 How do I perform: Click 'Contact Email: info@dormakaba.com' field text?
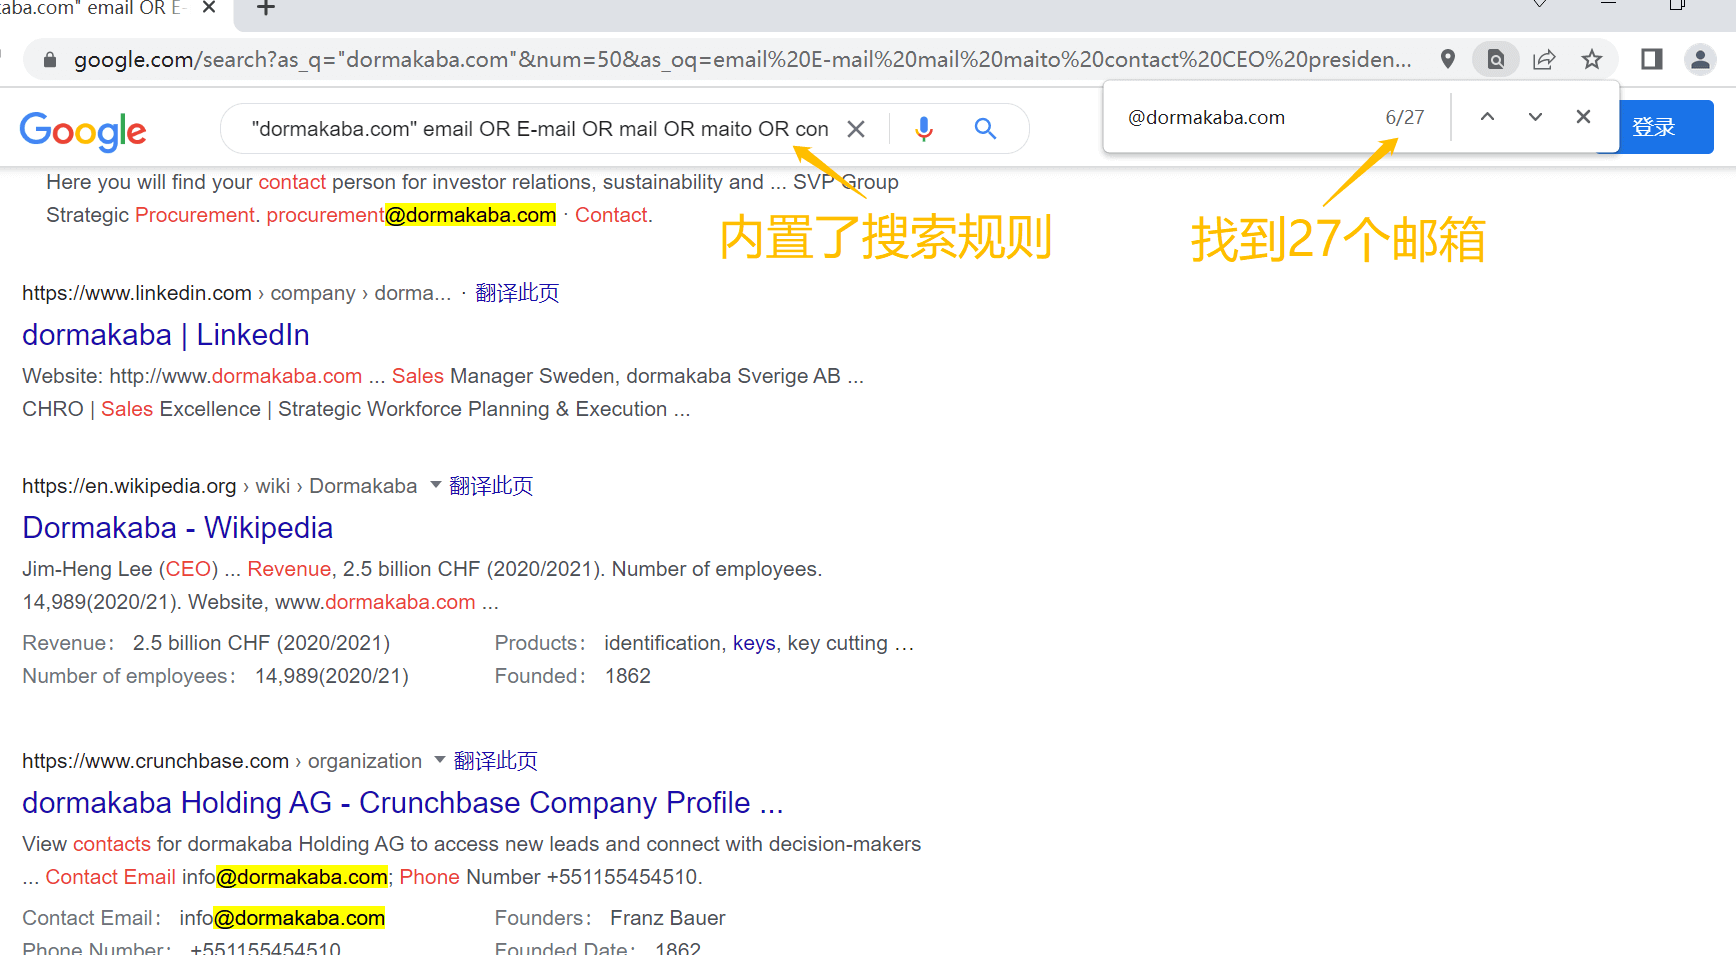(204, 918)
